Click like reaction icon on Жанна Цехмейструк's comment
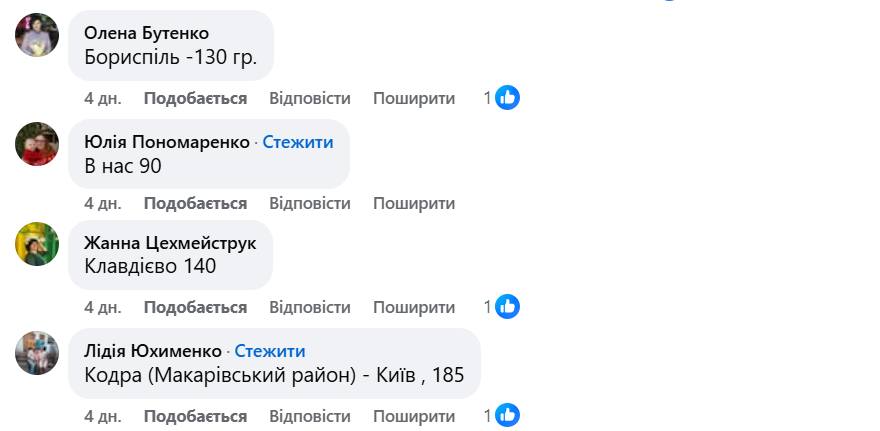880x431 pixels. (x=508, y=307)
